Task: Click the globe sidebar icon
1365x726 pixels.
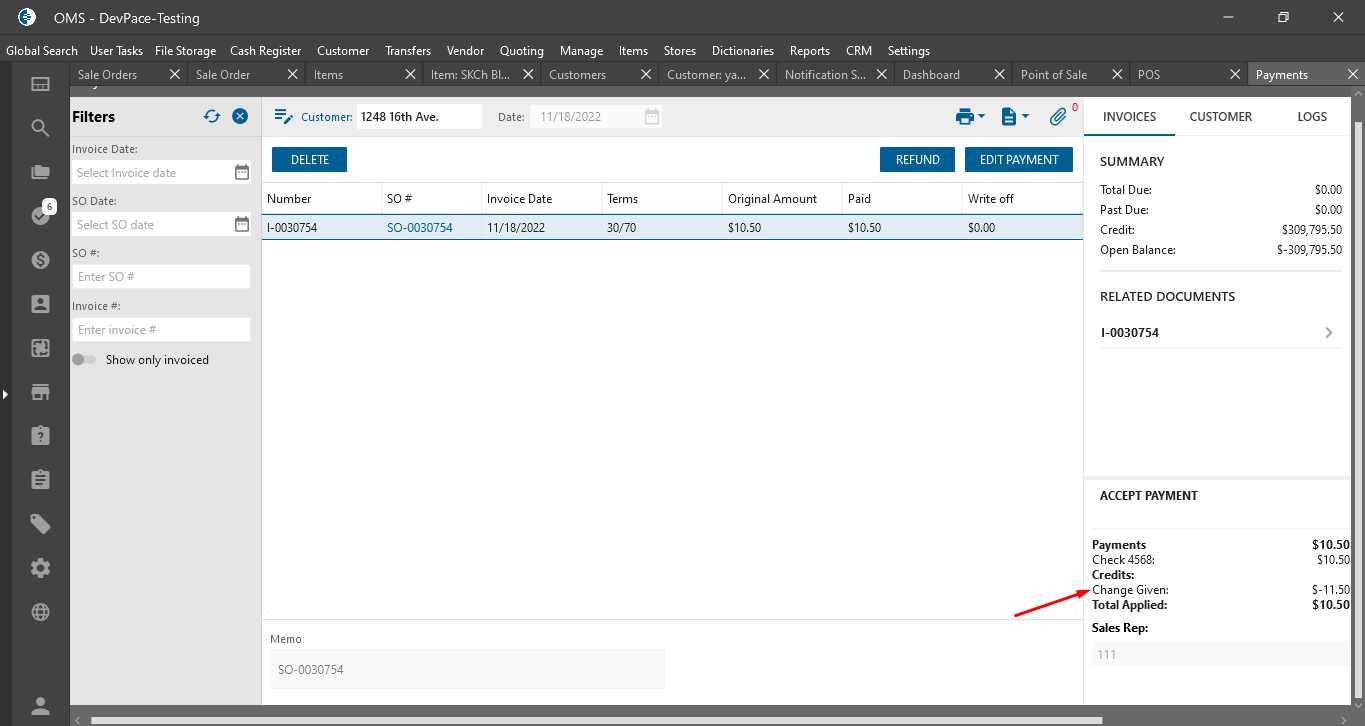Action: pos(40,612)
